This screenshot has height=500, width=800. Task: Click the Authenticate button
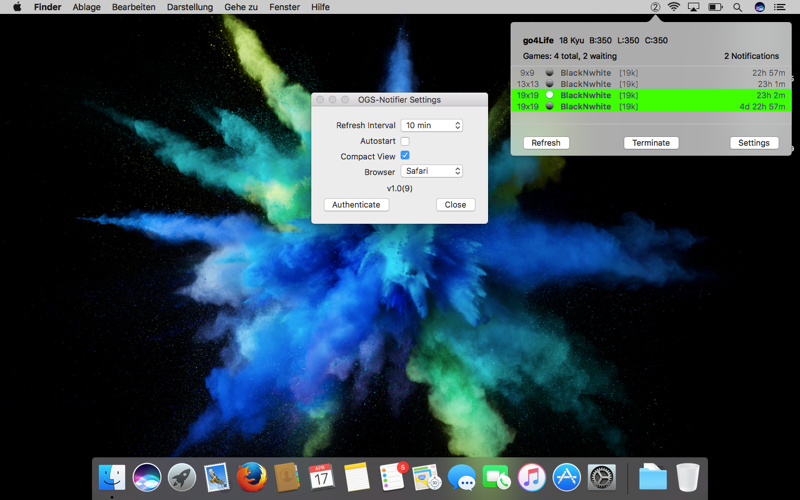[x=356, y=205]
